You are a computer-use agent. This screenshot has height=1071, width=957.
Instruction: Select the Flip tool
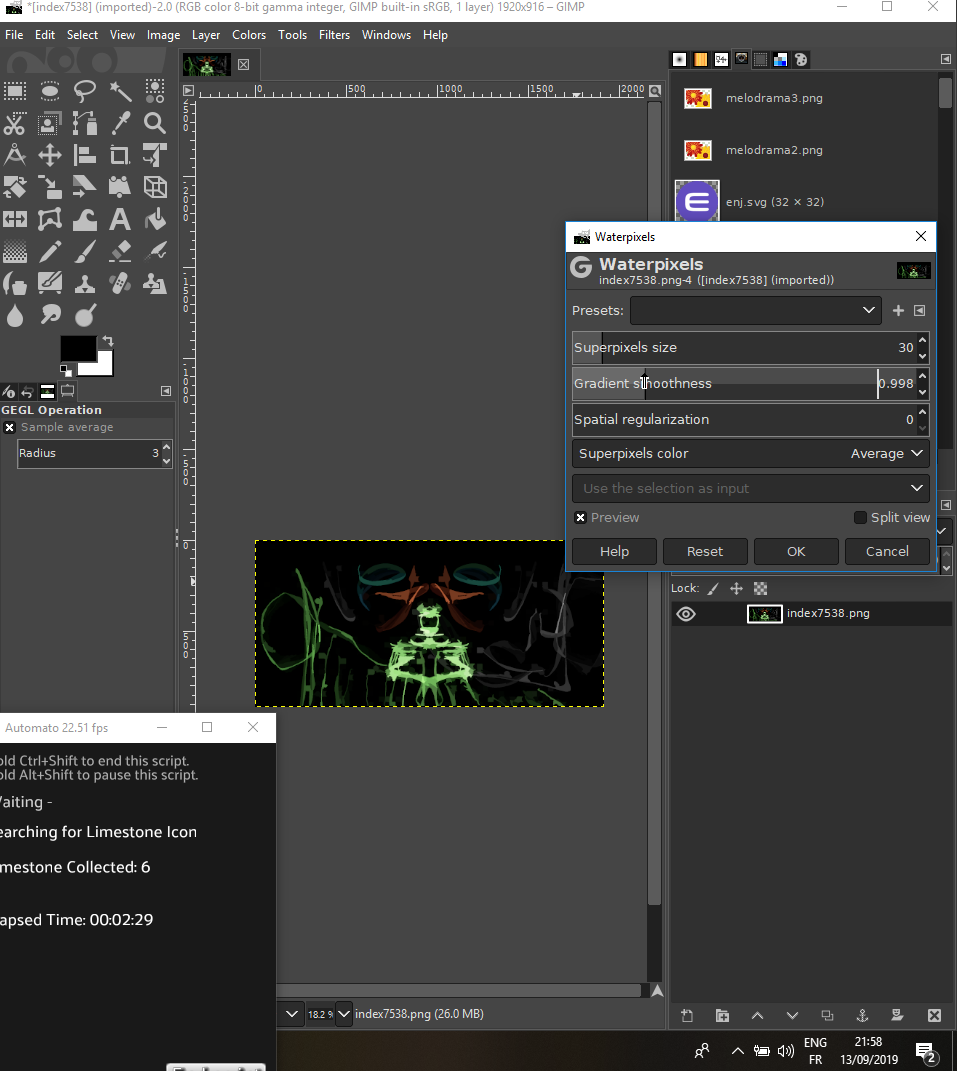coord(15,219)
